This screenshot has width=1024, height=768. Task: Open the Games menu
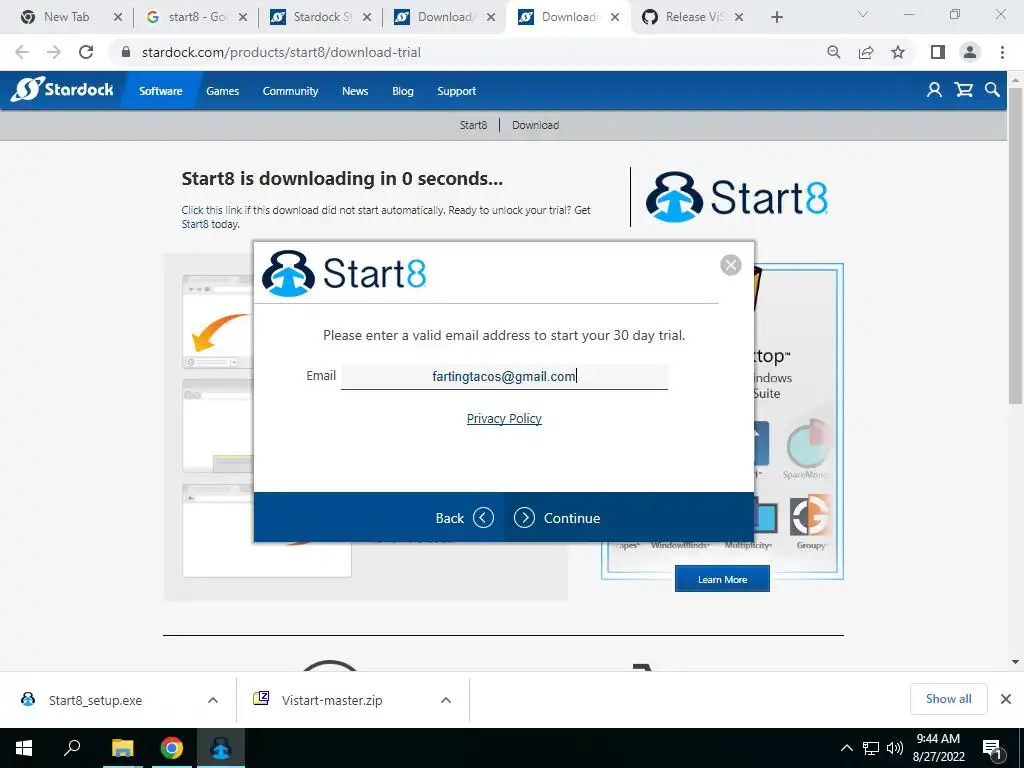pos(223,91)
